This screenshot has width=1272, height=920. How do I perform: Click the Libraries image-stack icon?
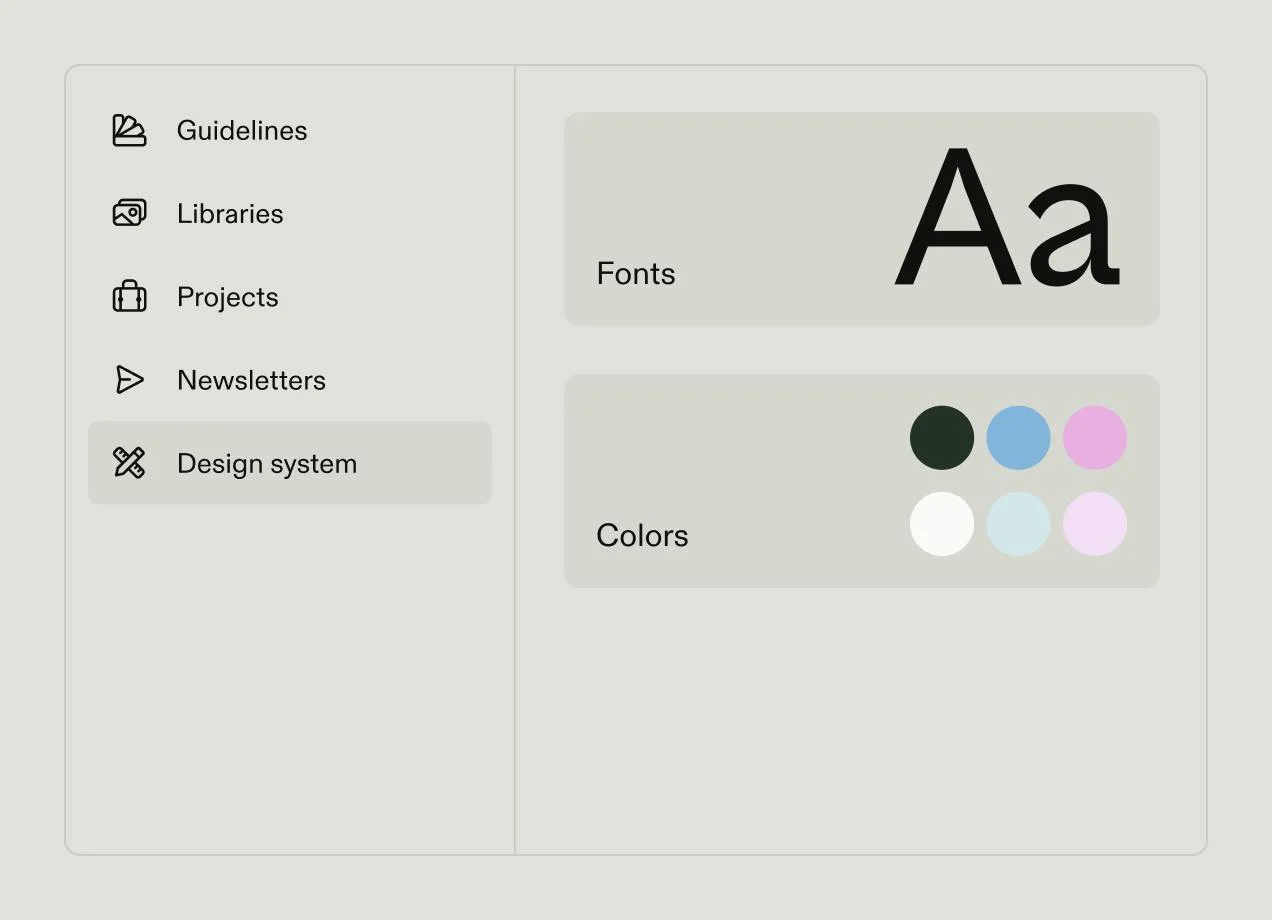point(129,213)
